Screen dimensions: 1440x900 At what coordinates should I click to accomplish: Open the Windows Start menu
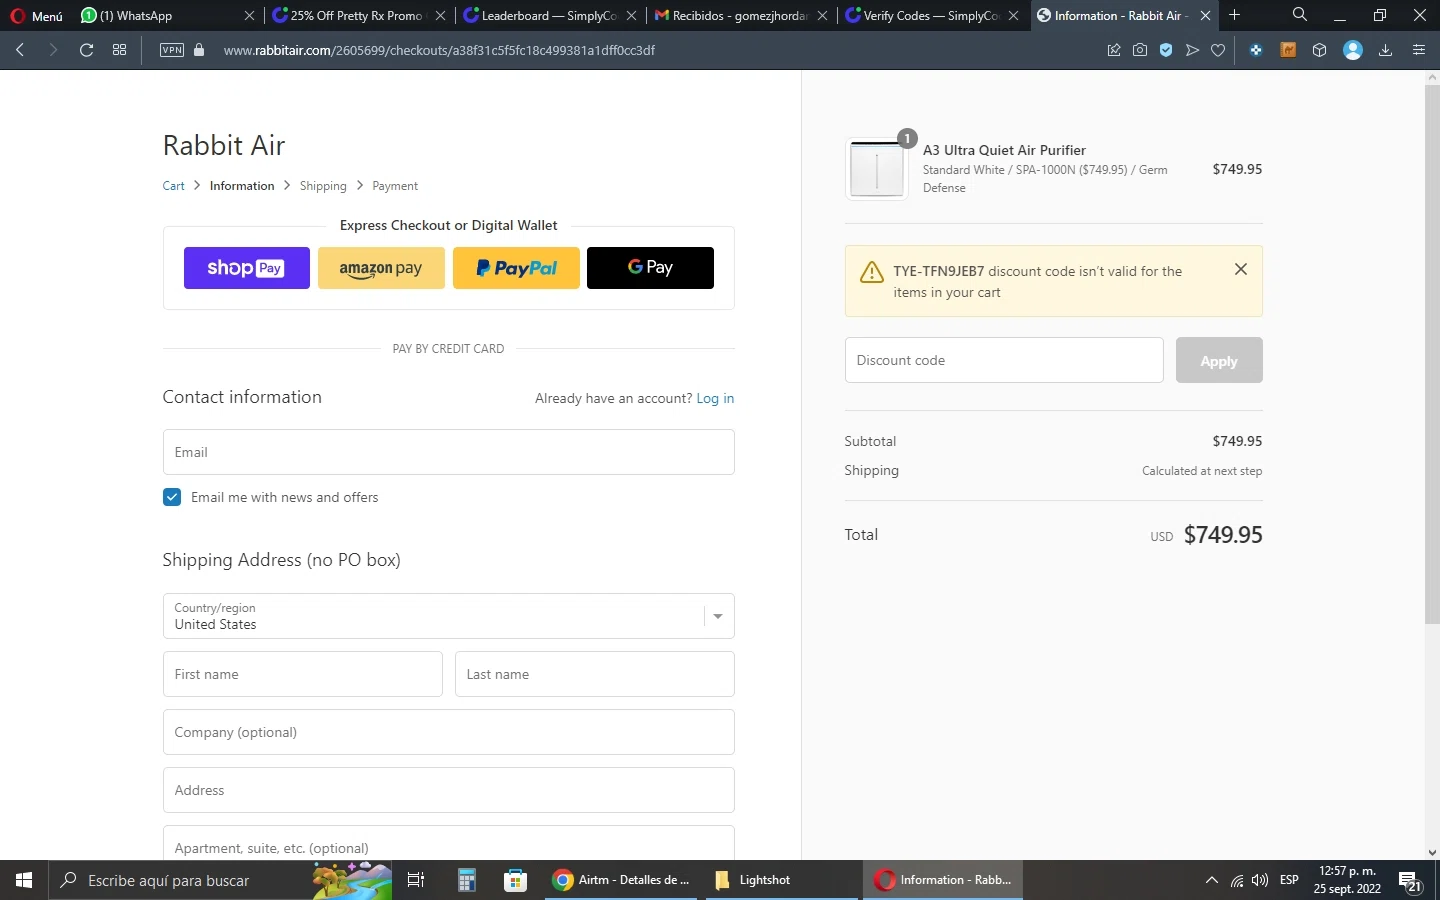tap(24, 880)
